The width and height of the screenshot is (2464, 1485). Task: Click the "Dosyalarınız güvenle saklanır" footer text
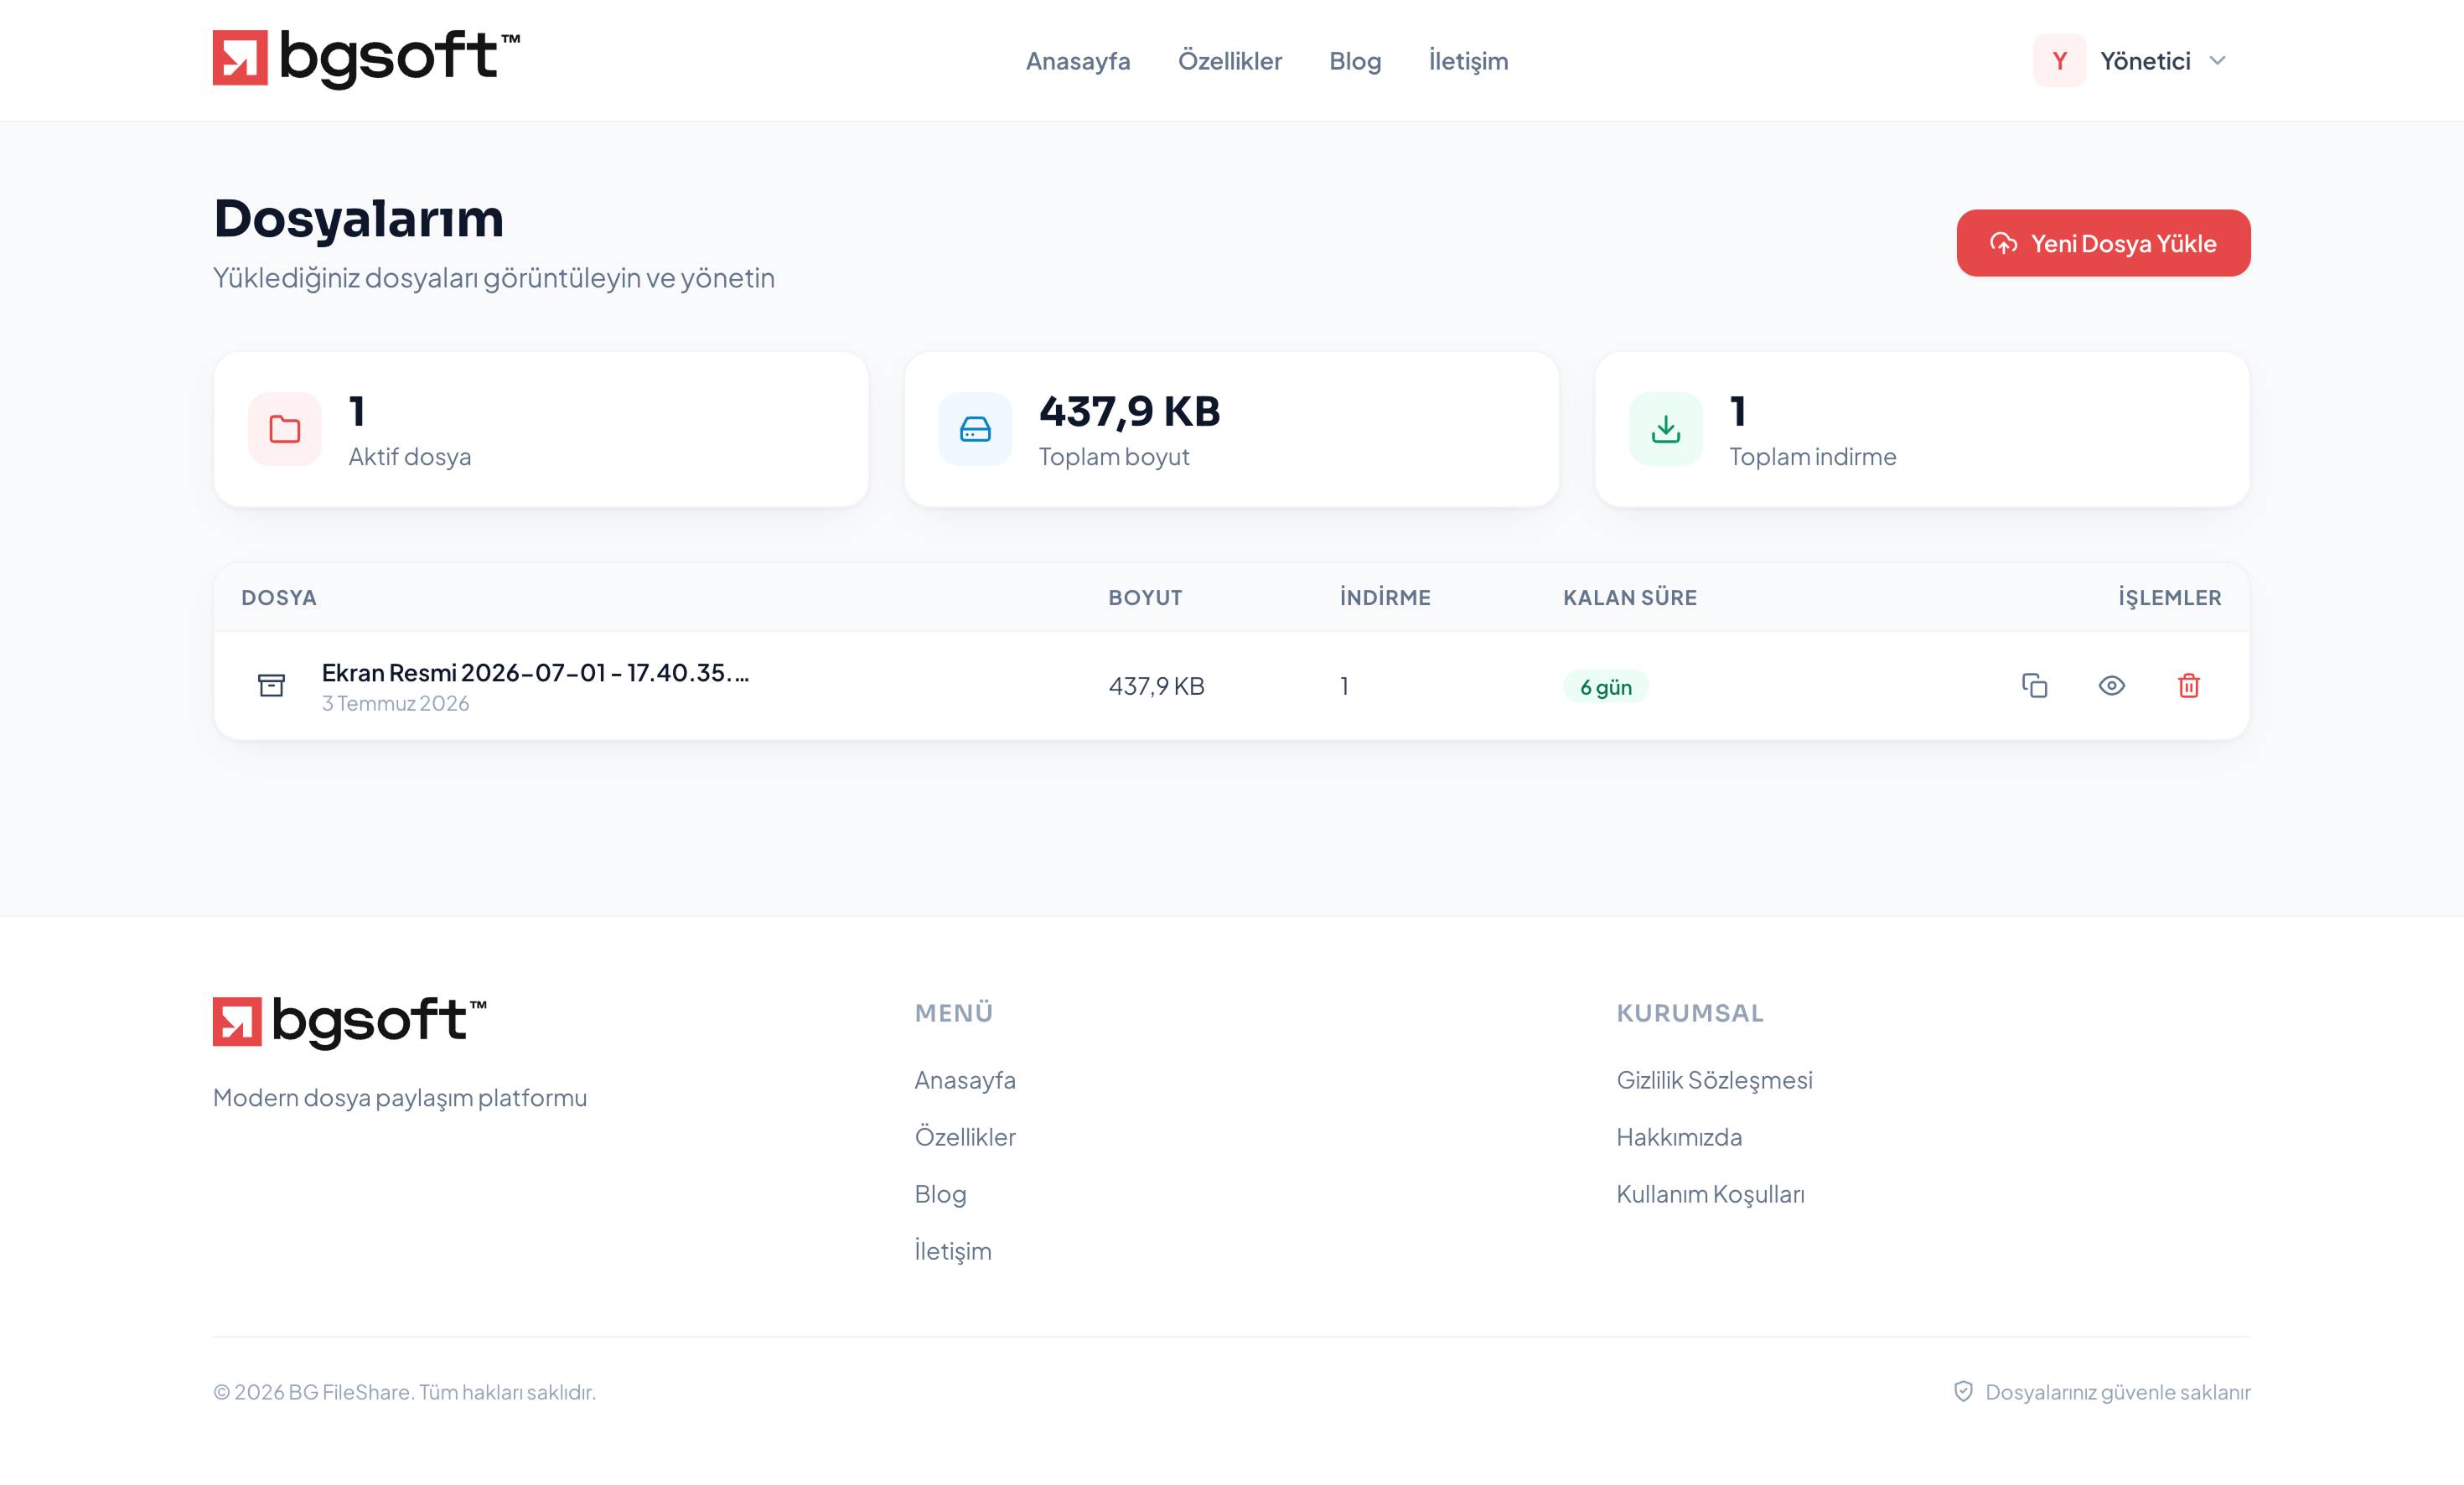pyautogui.click(x=2117, y=1393)
